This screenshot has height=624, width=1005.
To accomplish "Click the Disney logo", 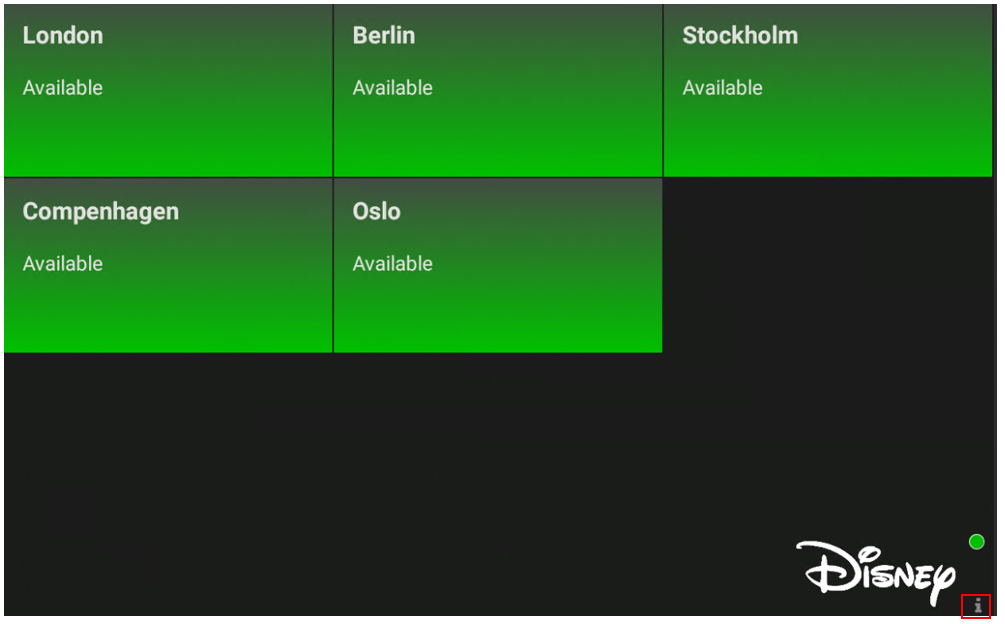I will [x=876, y=572].
